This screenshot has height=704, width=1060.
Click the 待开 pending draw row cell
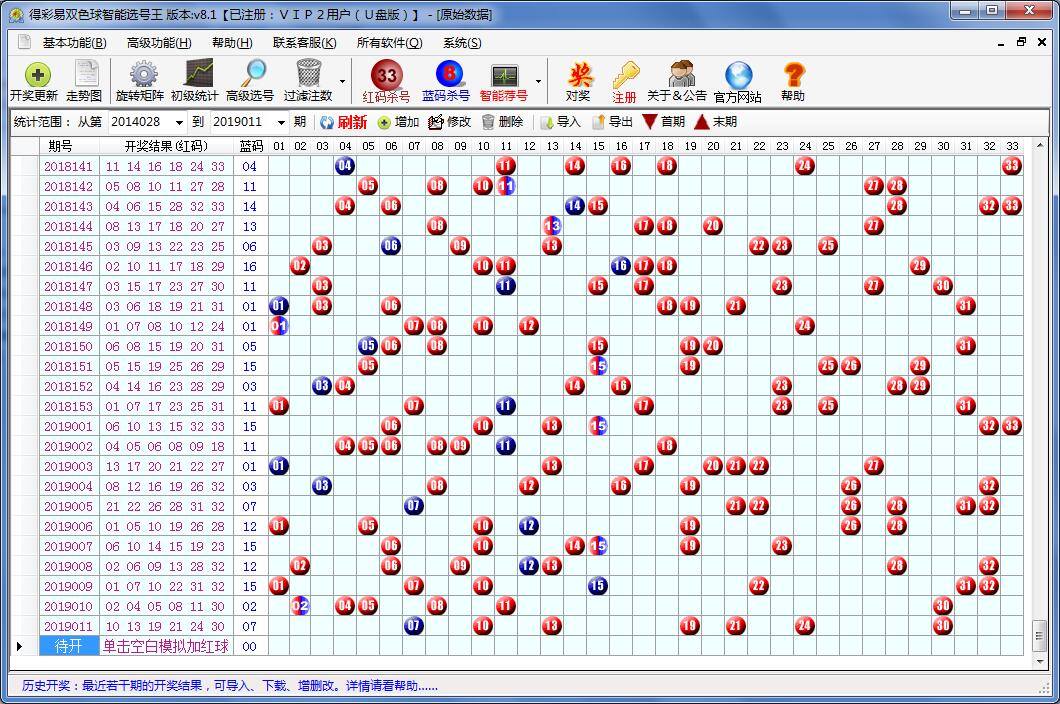[68, 646]
